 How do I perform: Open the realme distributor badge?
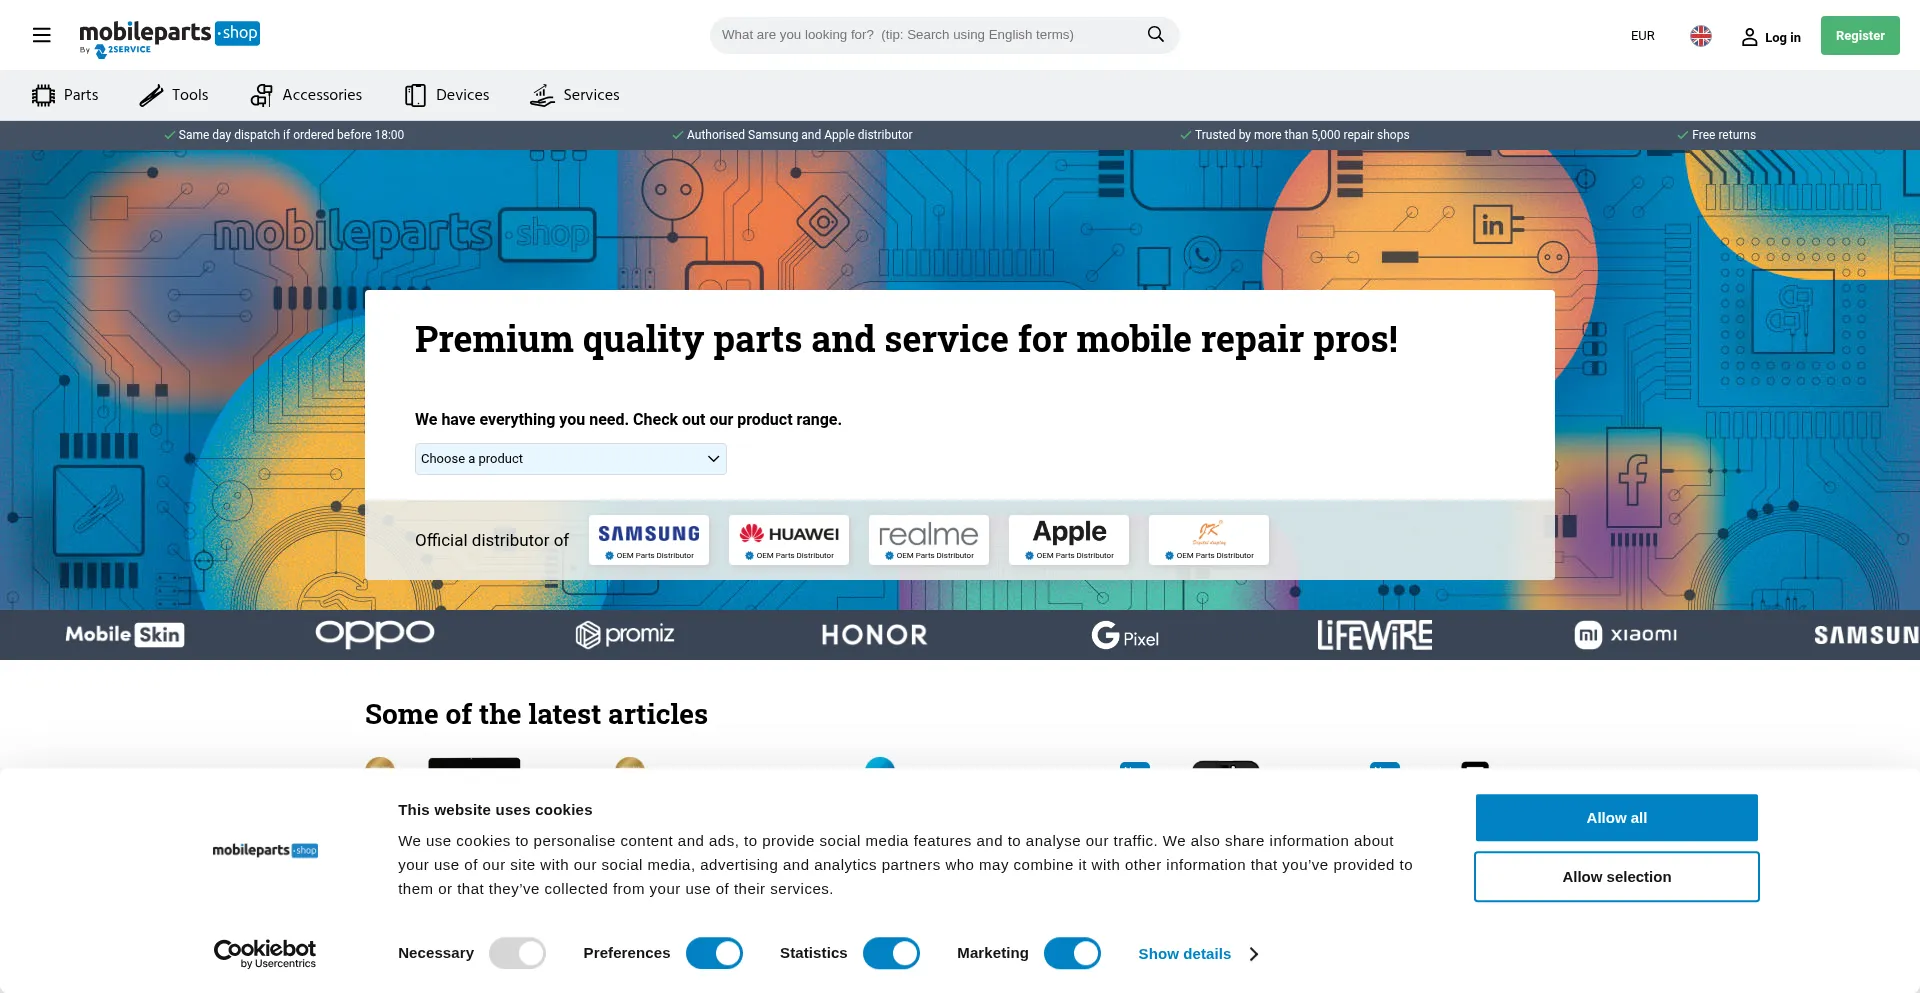pyautogui.click(x=929, y=540)
